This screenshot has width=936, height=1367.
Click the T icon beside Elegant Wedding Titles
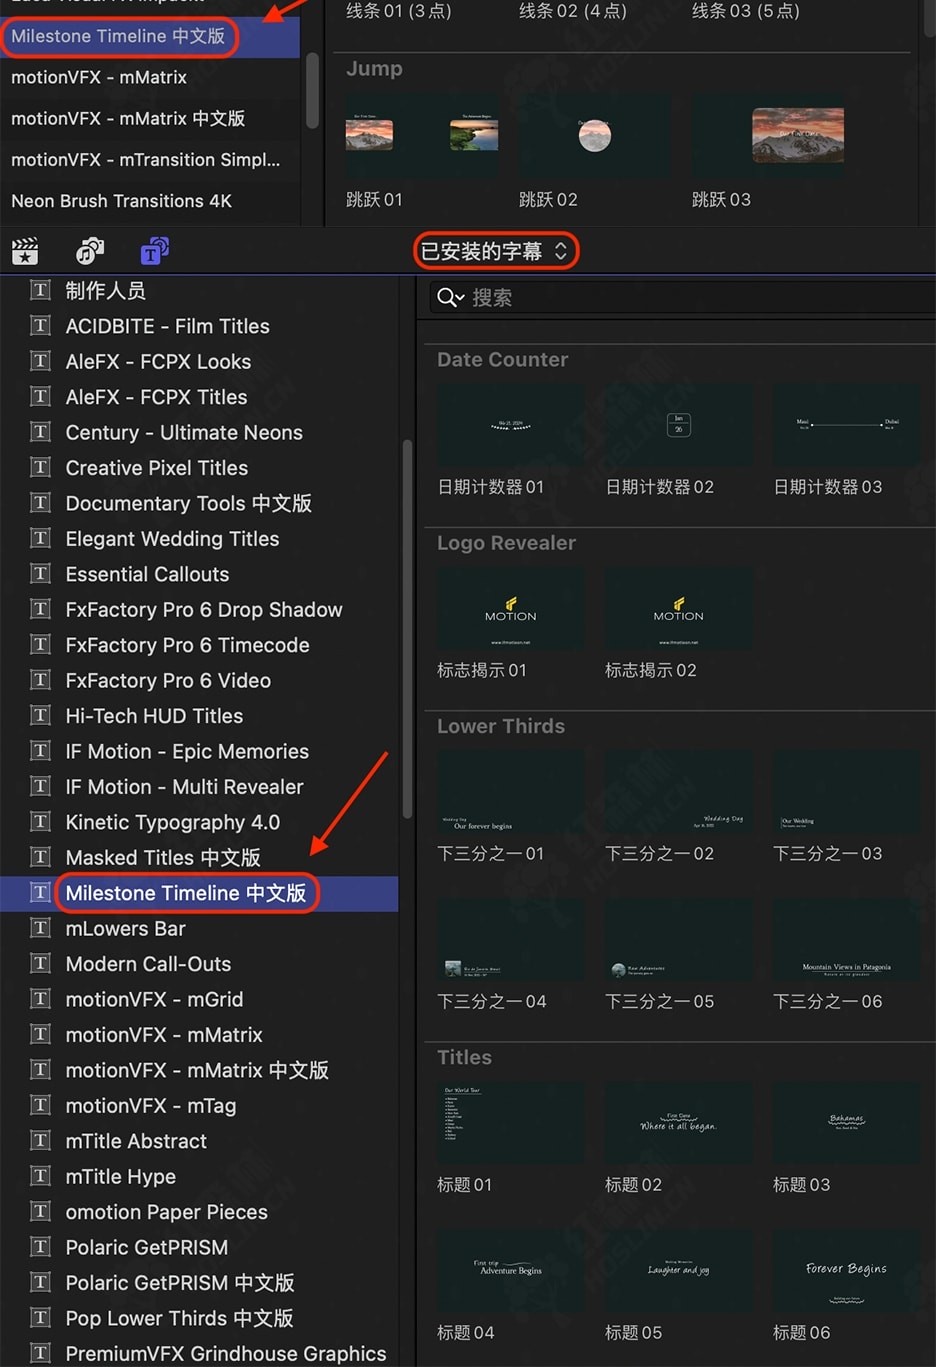(40, 538)
